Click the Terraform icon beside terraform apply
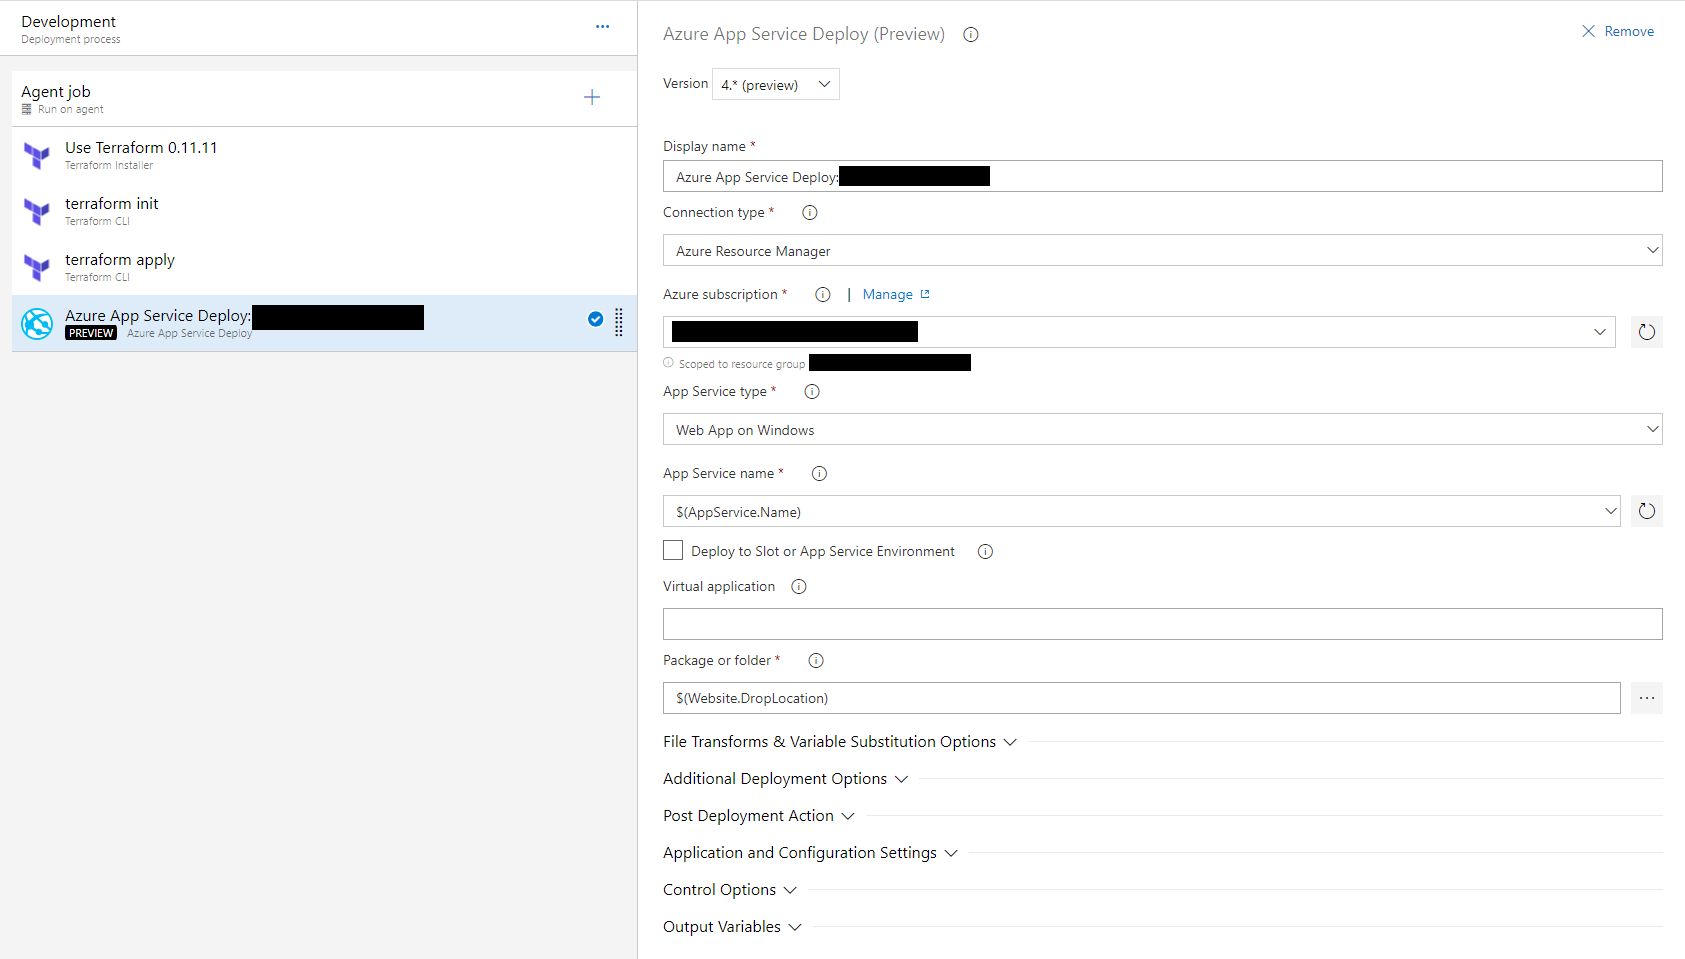Viewport: 1685px width, 959px height. tap(37, 267)
